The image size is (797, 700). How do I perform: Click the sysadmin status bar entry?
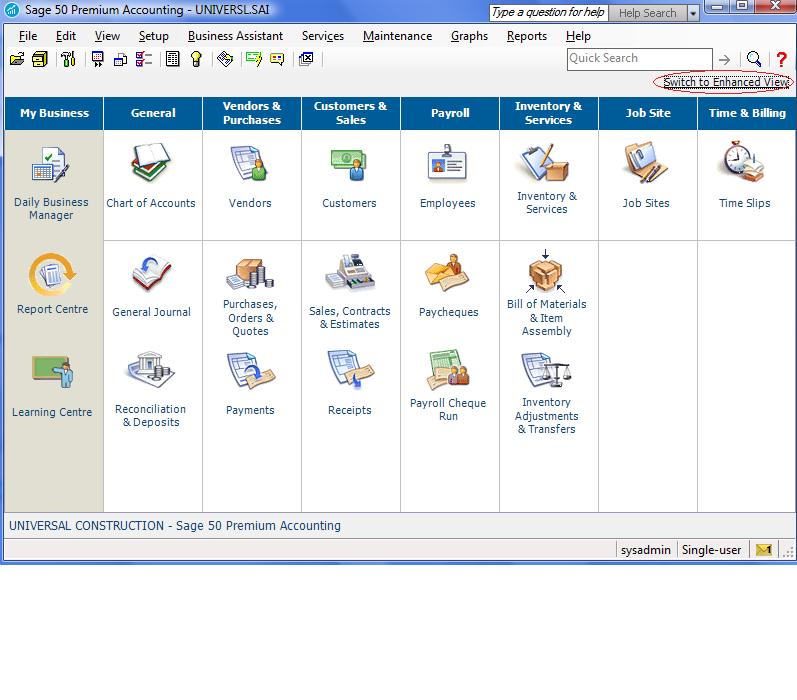tap(646, 550)
